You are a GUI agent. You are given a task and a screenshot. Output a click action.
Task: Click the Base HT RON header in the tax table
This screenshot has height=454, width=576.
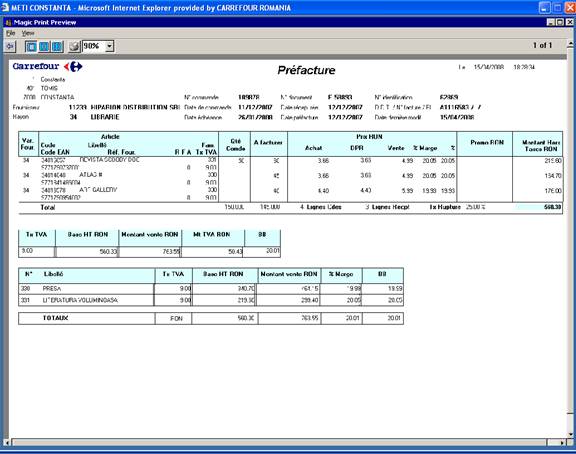(x=88, y=234)
